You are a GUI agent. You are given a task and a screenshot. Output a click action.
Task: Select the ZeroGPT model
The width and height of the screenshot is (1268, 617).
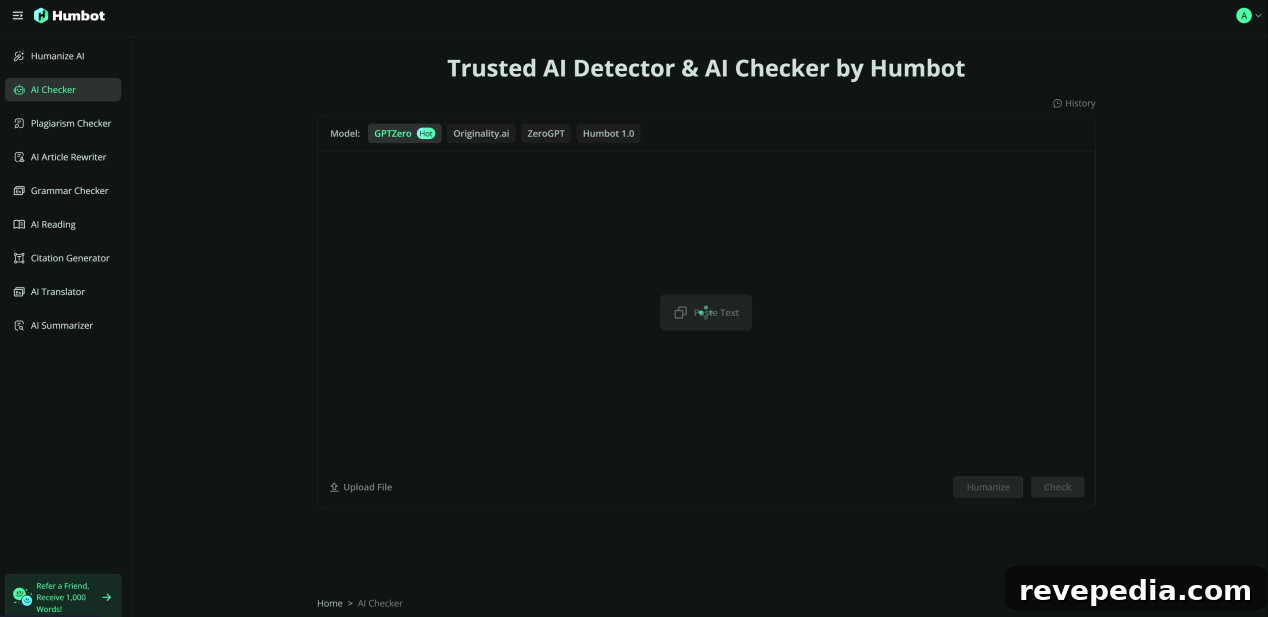point(546,133)
